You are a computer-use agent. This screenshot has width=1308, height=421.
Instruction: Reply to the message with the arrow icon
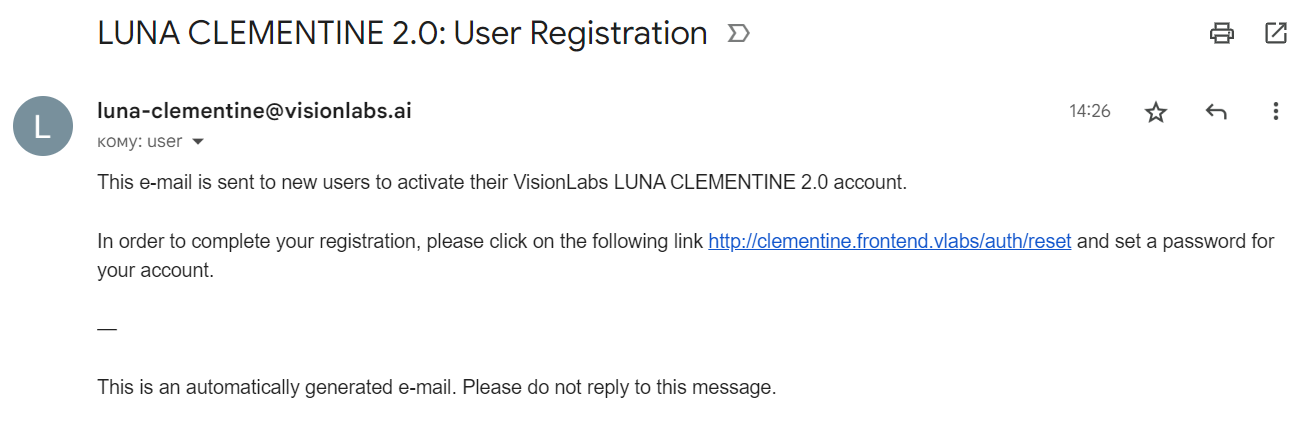pos(1216,112)
